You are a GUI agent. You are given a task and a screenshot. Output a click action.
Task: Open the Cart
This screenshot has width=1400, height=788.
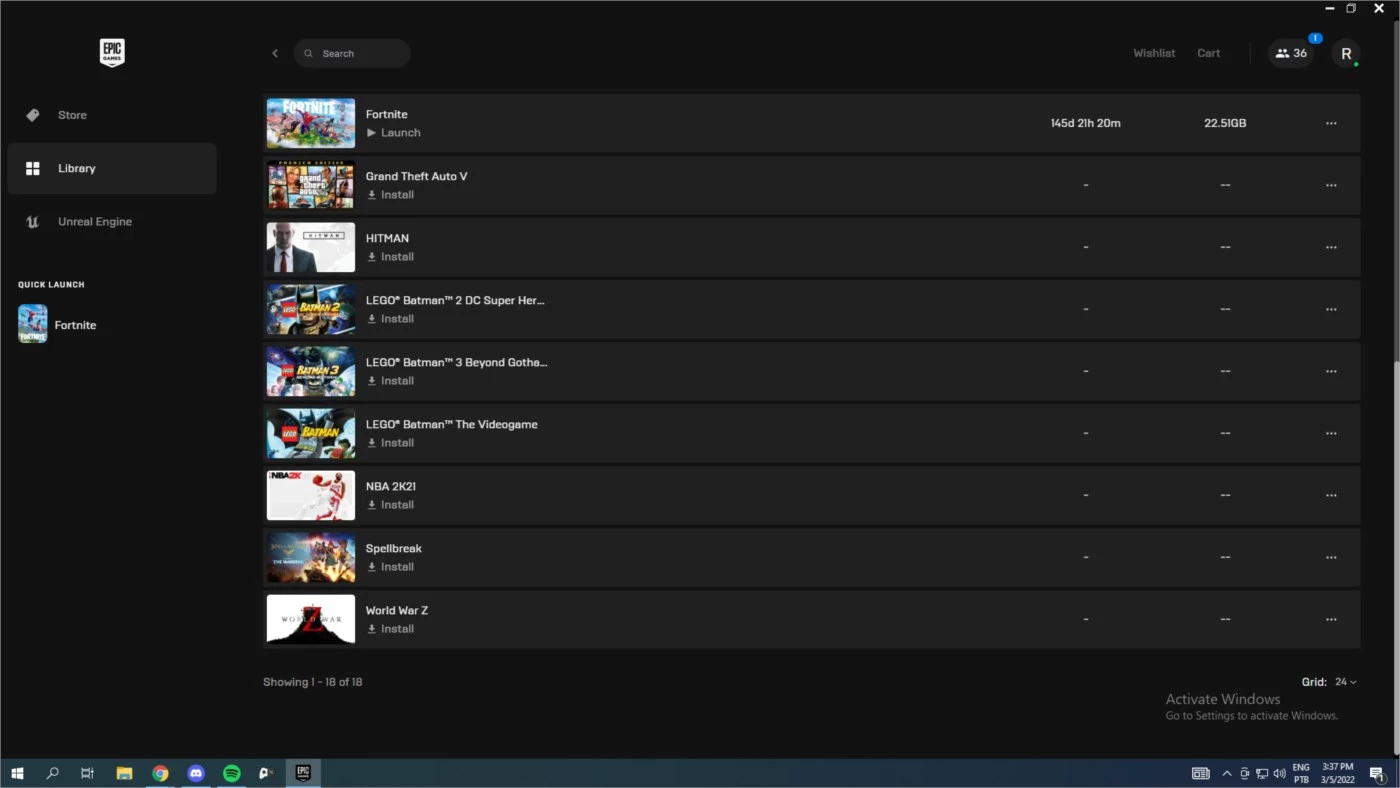[1208, 53]
